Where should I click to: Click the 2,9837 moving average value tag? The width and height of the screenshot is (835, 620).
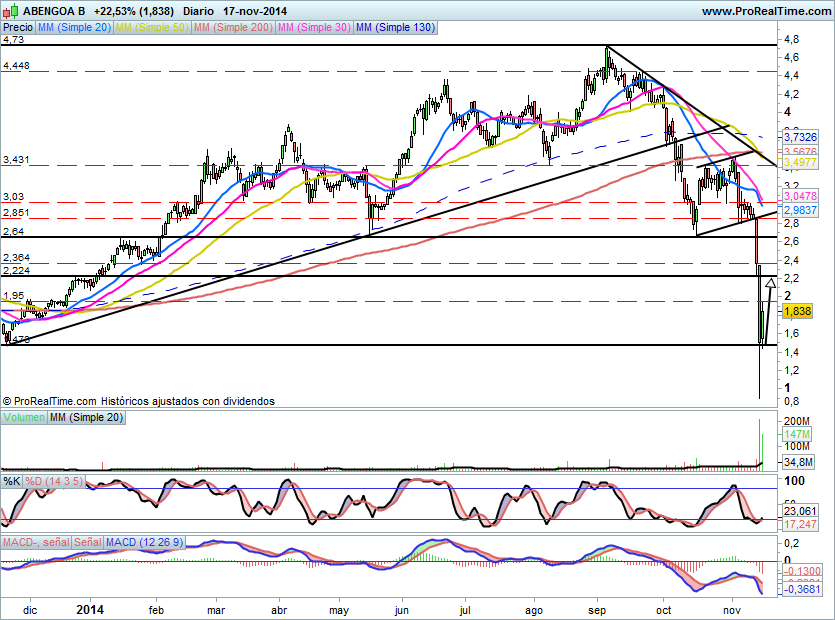(x=800, y=210)
